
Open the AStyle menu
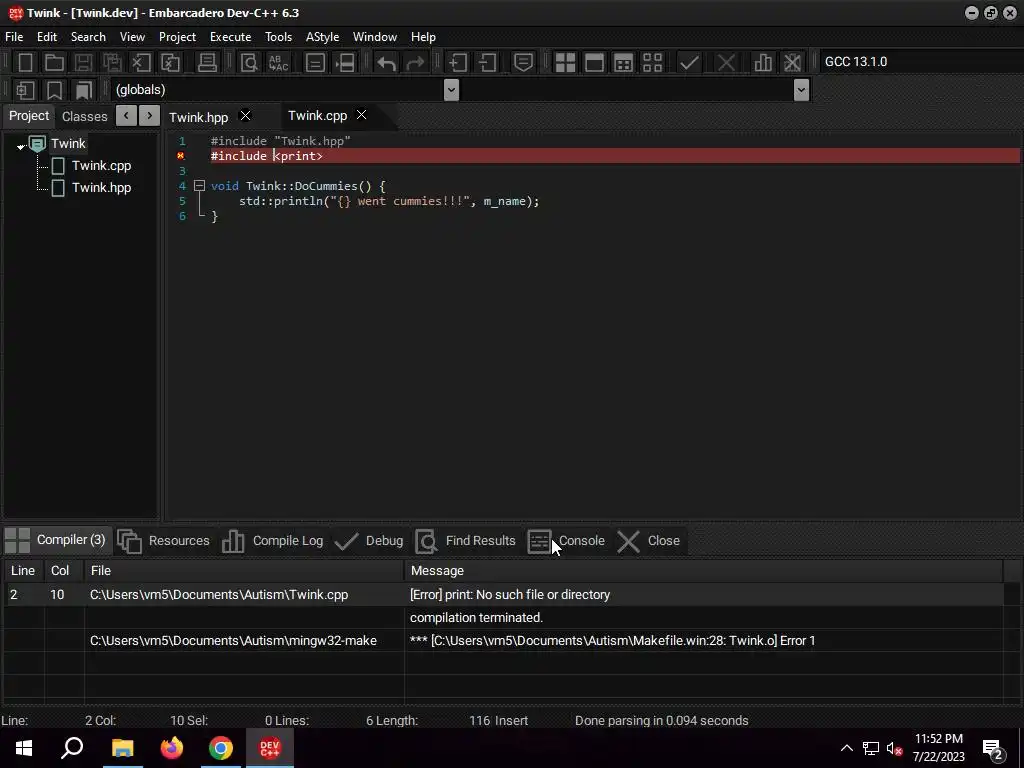(323, 37)
